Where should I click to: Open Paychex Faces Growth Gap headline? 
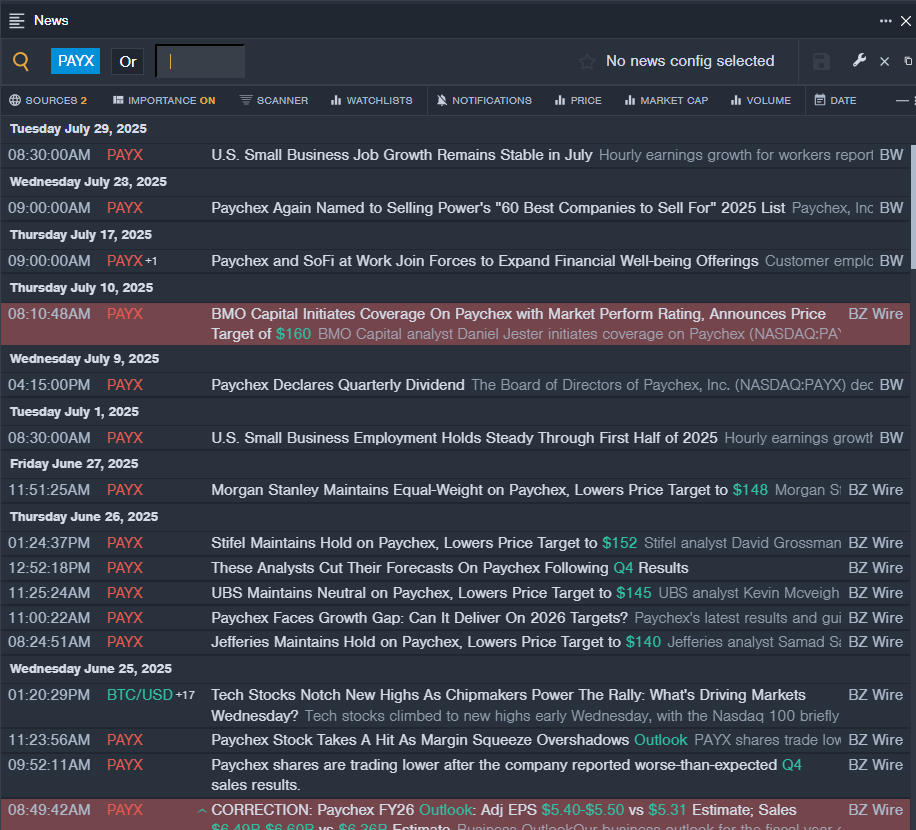click(419, 618)
